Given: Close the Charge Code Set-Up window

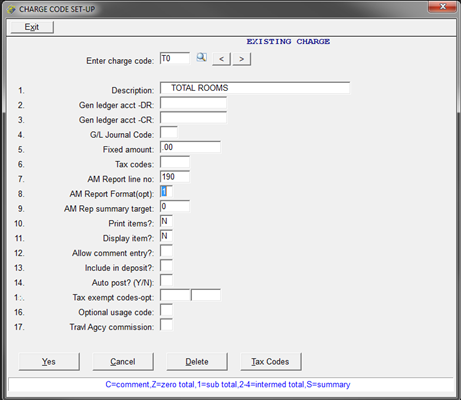Looking at the screenshot, I should point(442,7).
